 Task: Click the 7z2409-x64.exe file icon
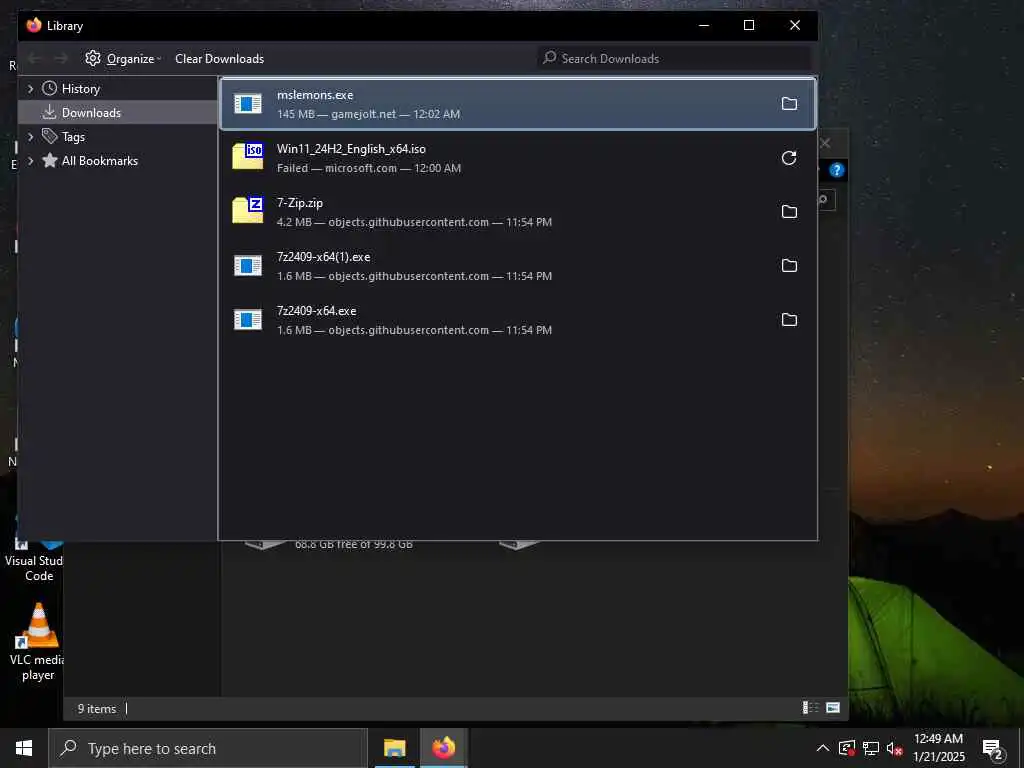pyautogui.click(x=248, y=320)
